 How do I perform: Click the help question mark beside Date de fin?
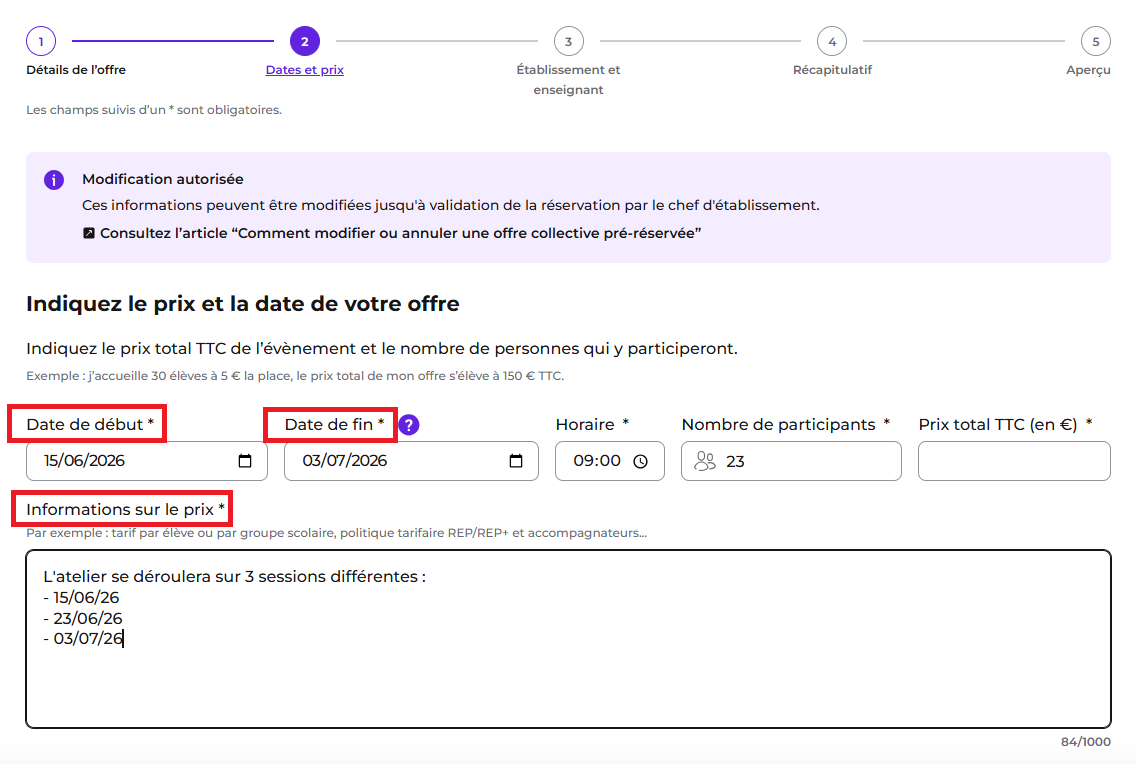pyautogui.click(x=409, y=425)
